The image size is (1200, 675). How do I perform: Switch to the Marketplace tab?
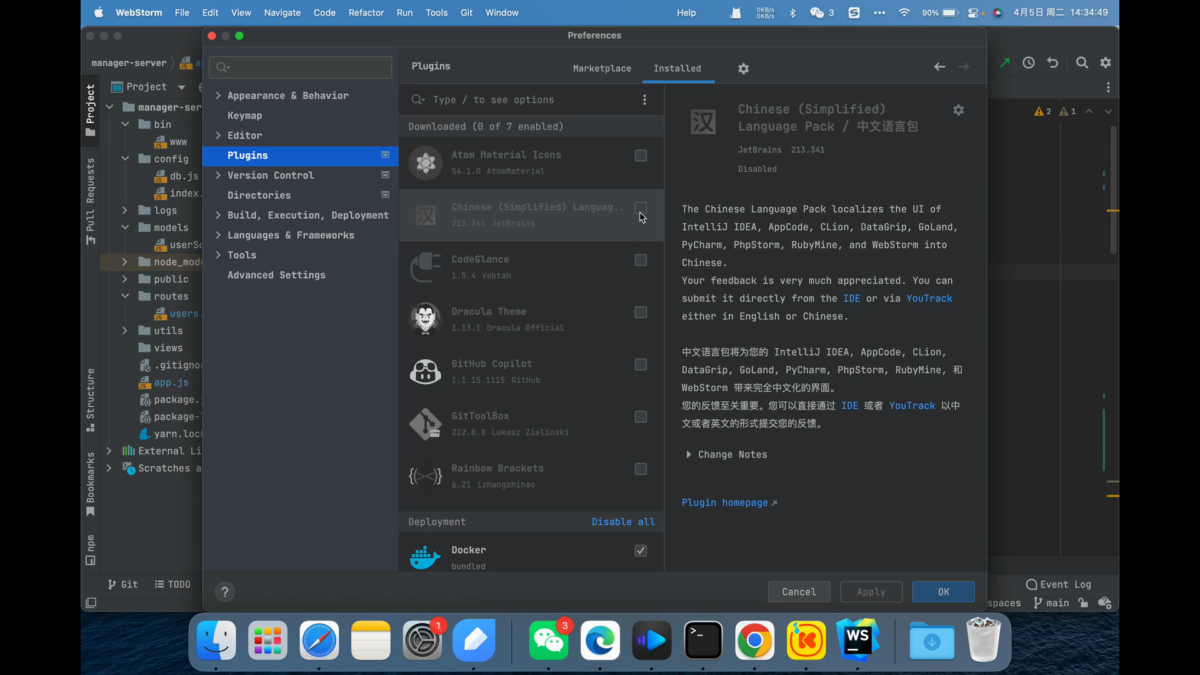[x=602, y=69]
